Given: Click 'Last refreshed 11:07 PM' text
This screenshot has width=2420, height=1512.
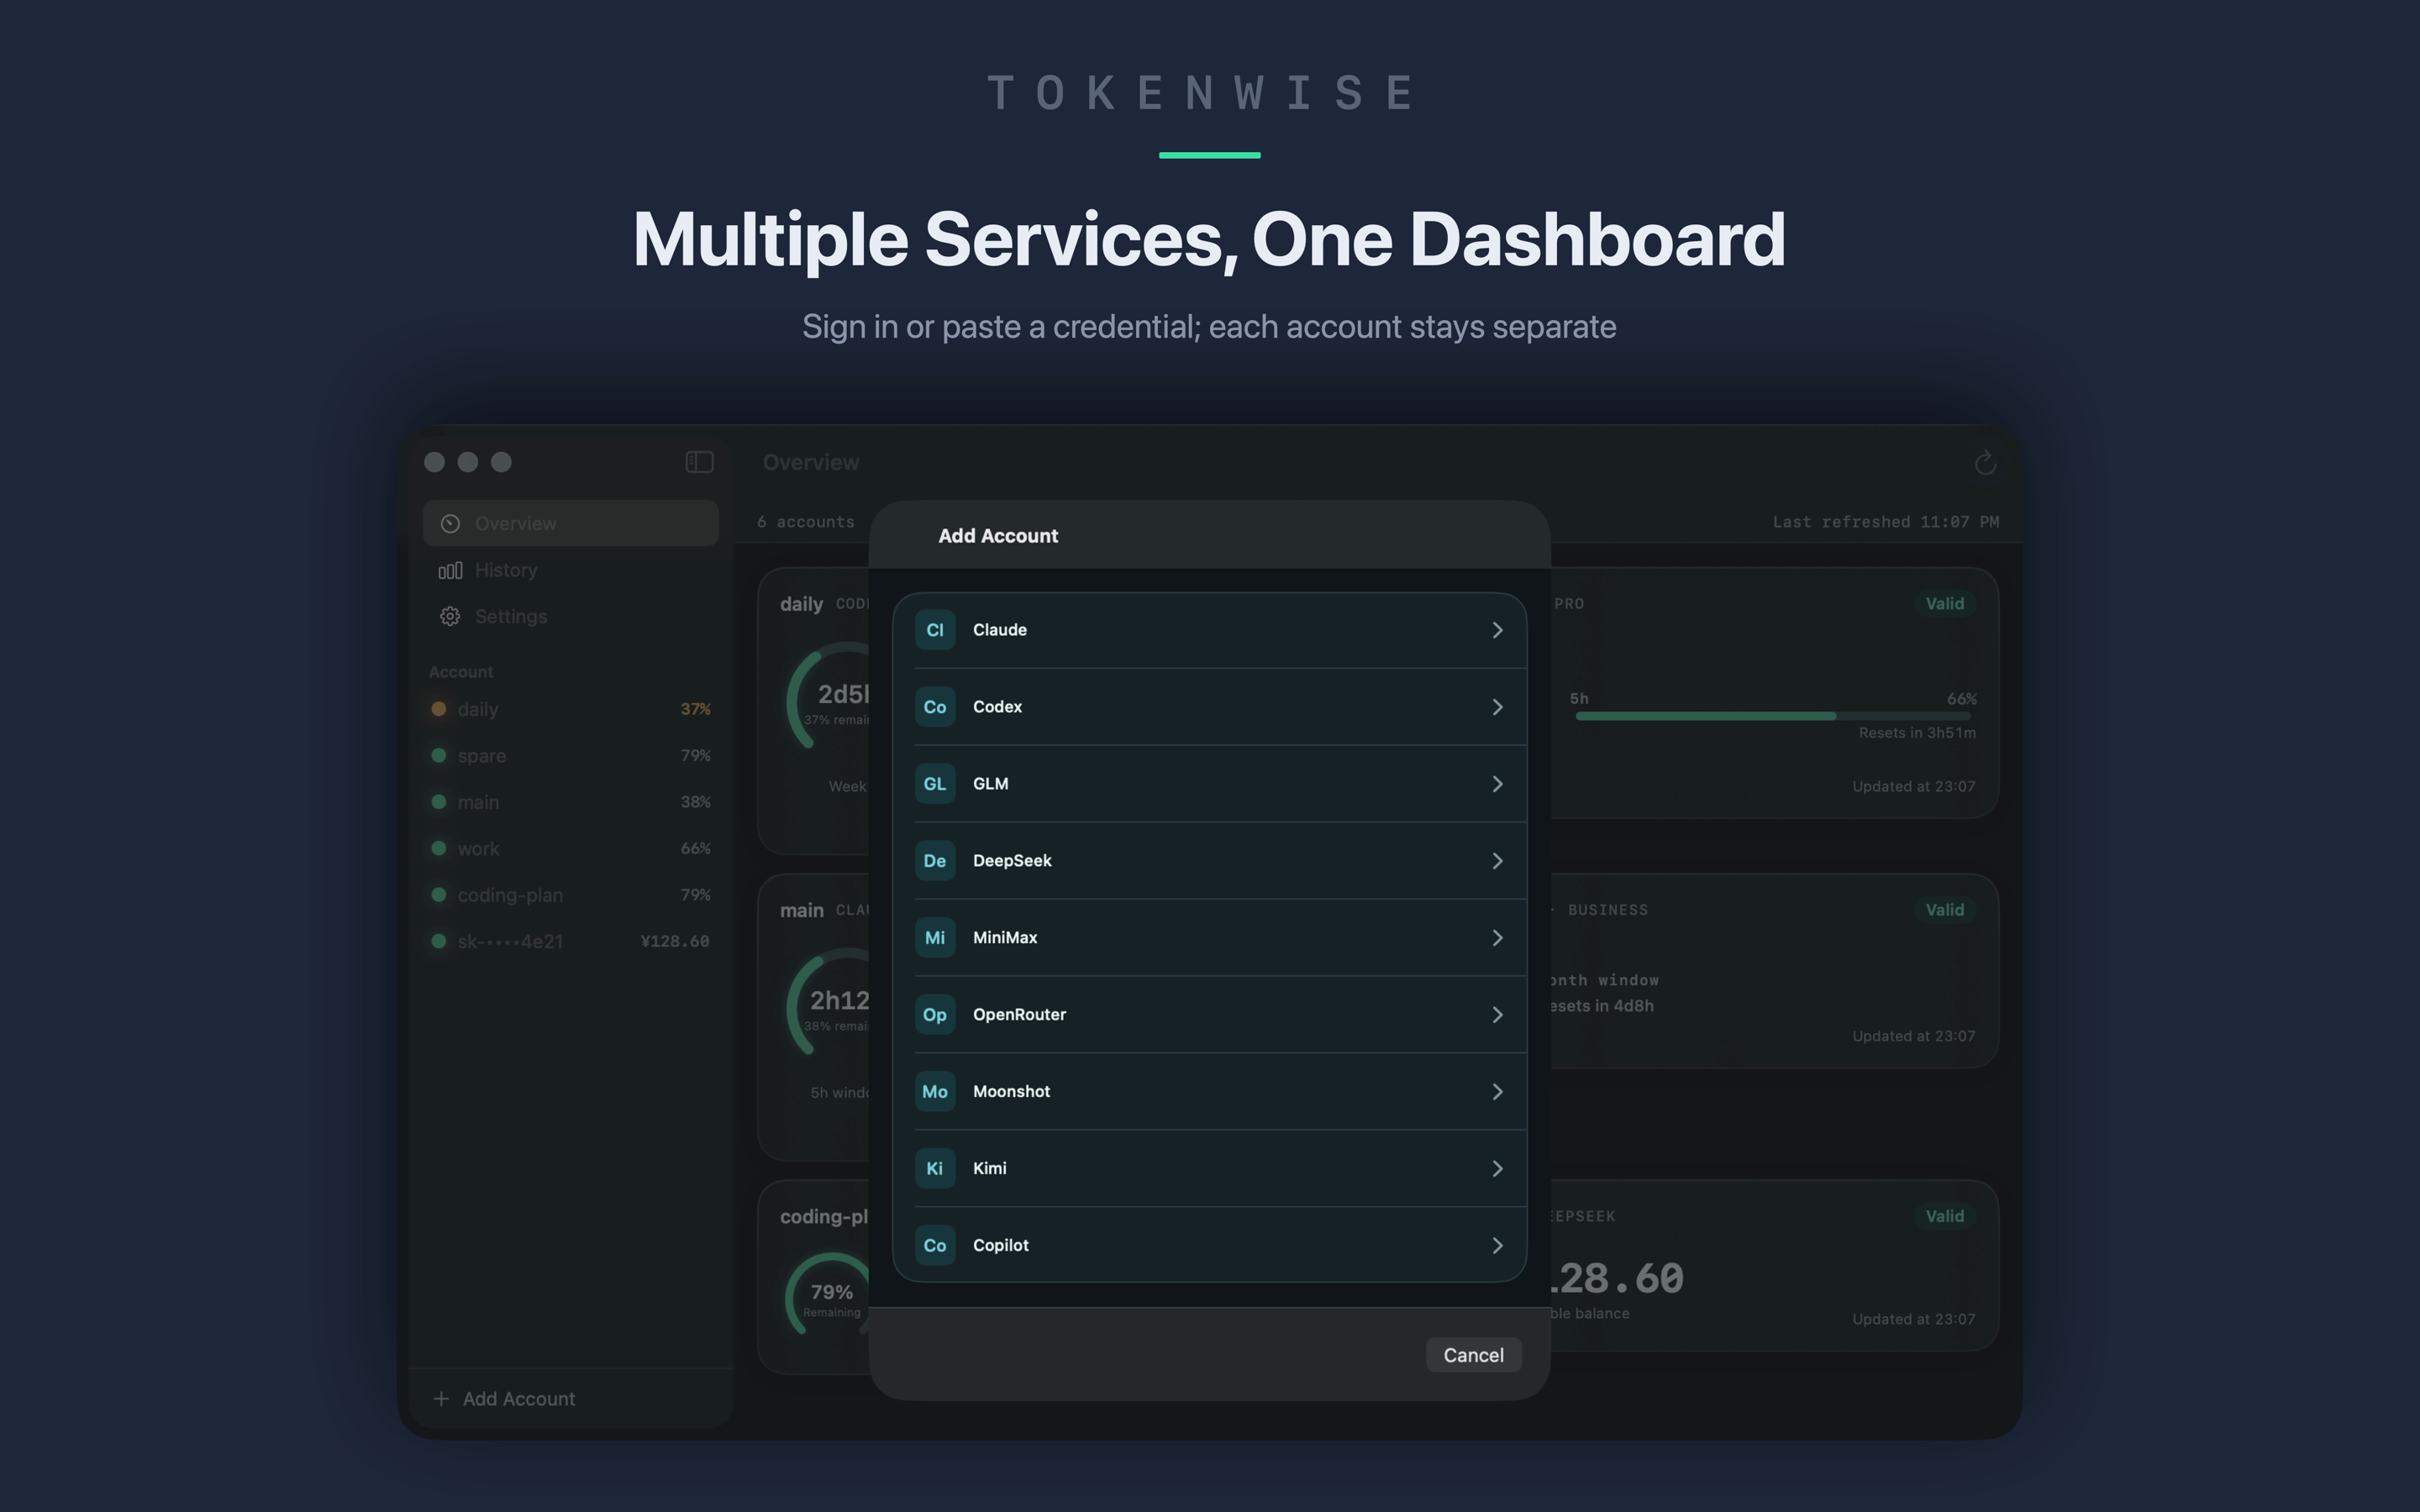Looking at the screenshot, I should (x=1886, y=522).
